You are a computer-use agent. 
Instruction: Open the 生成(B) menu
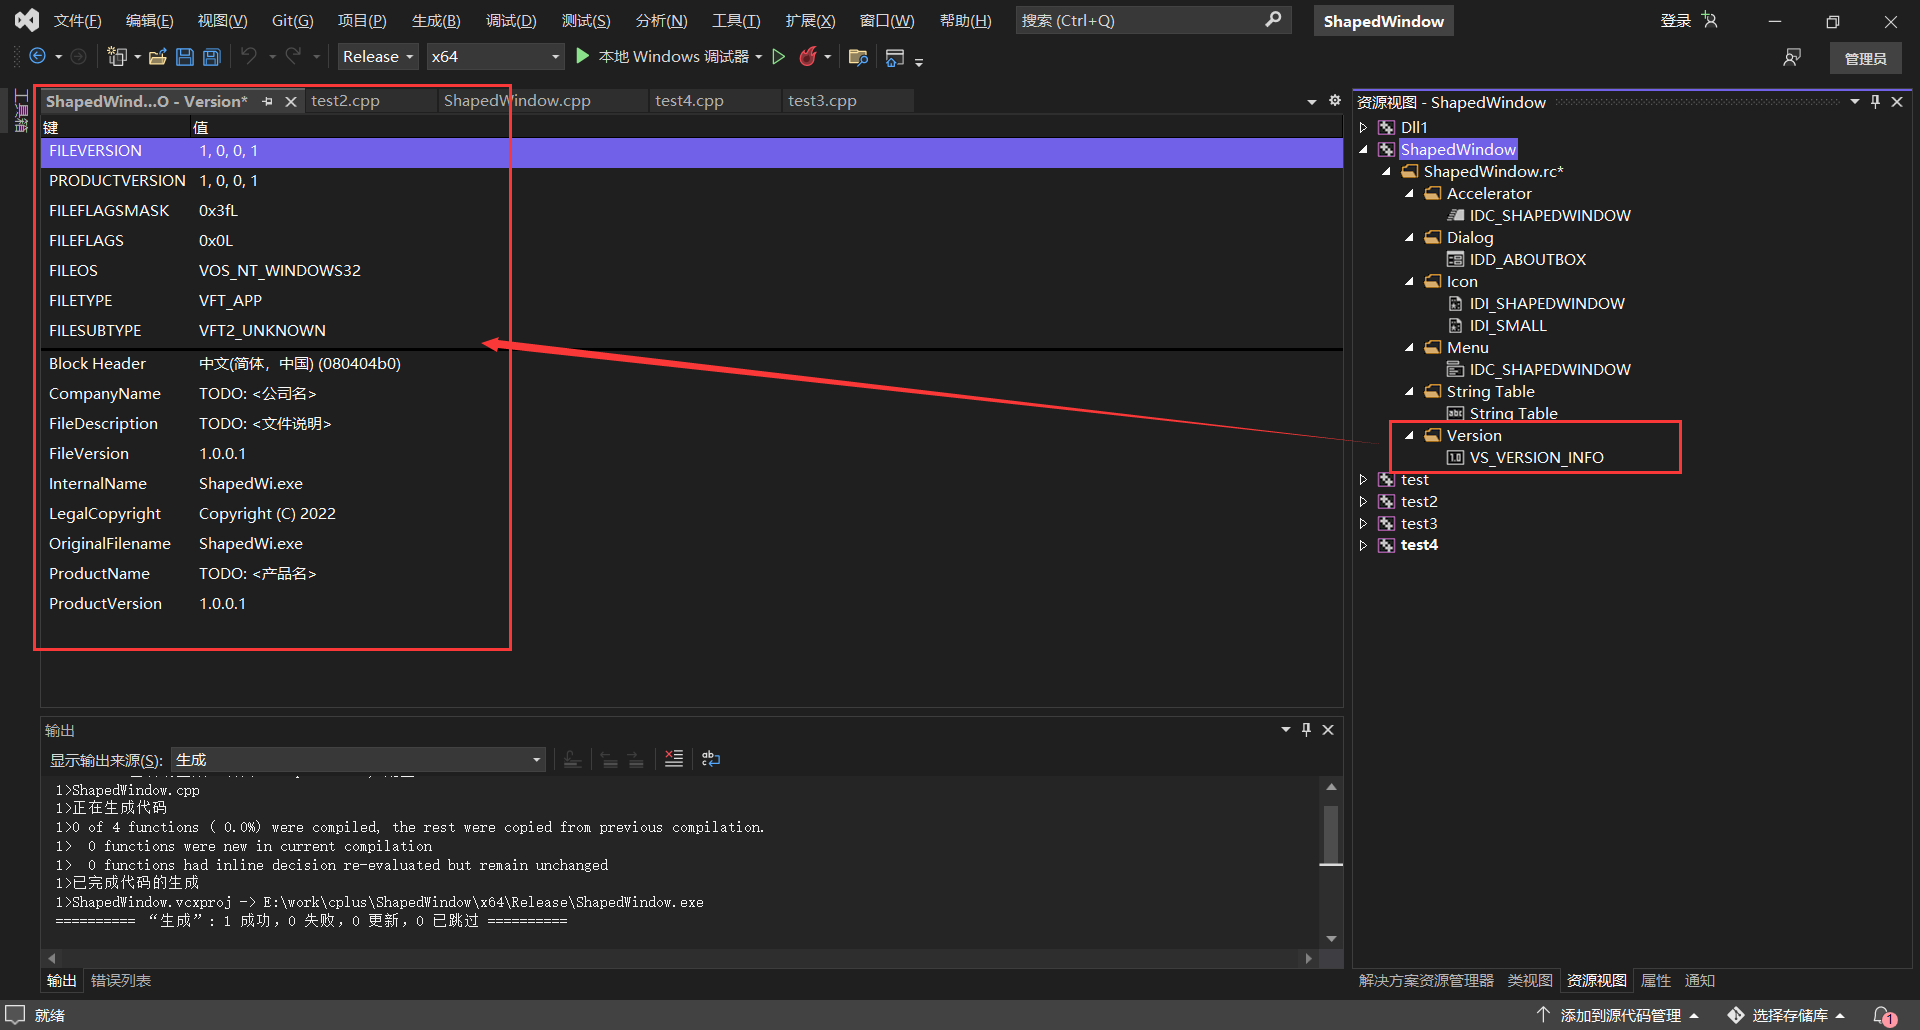coord(436,21)
